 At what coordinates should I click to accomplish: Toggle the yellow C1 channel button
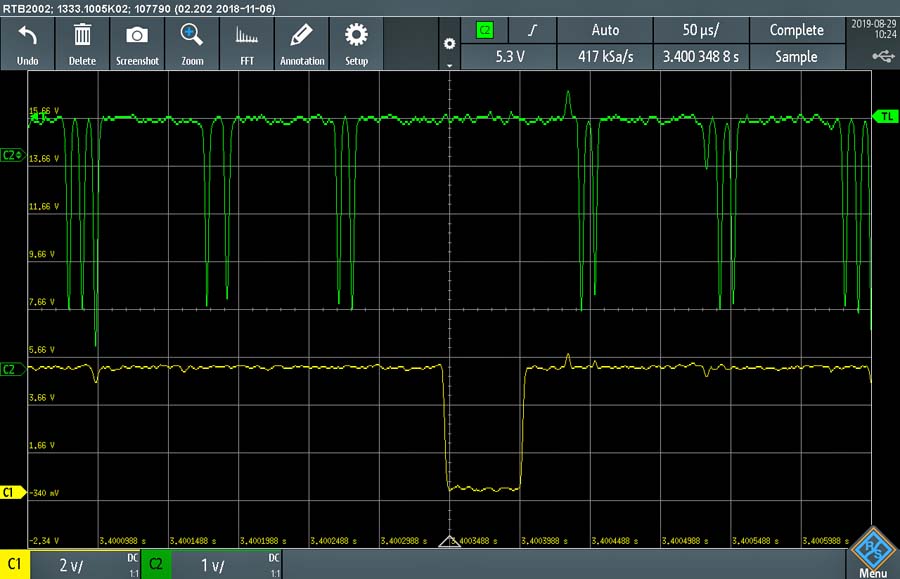pos(15,565)
